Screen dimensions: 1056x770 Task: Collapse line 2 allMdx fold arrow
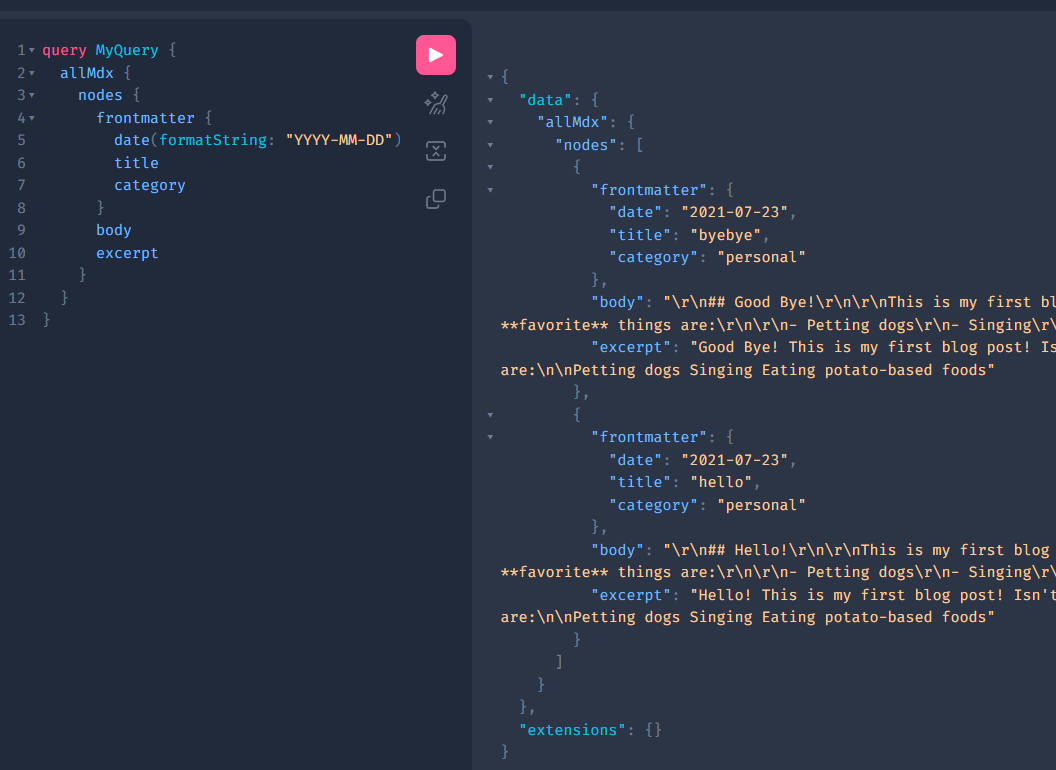(32, 73)
